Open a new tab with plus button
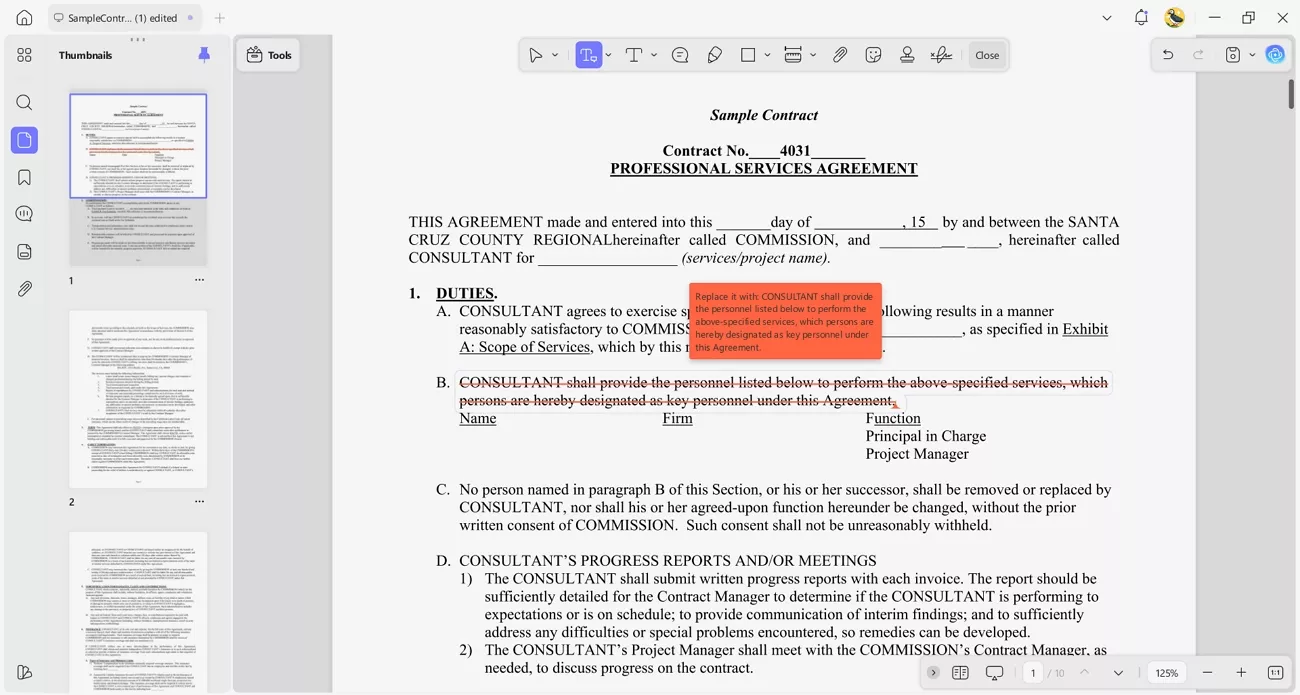The height and width of the screenshot is (695, 1300). click(220, 18)
